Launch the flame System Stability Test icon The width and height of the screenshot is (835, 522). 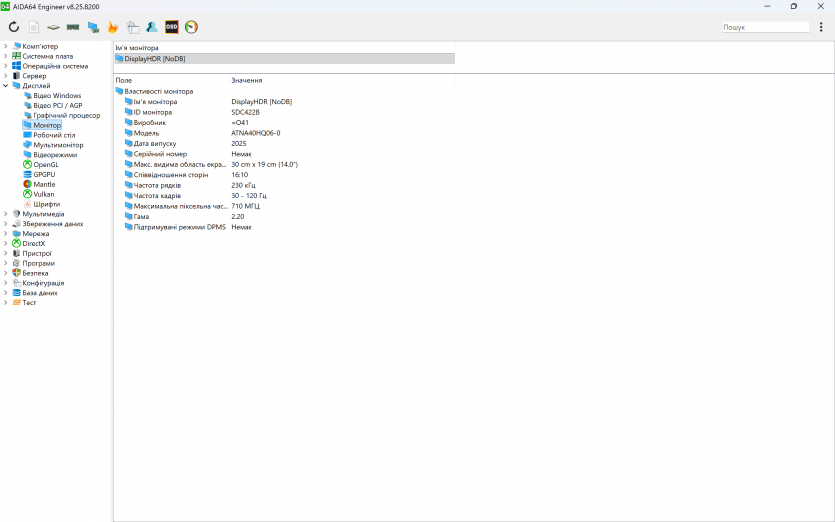click(112, 27)
